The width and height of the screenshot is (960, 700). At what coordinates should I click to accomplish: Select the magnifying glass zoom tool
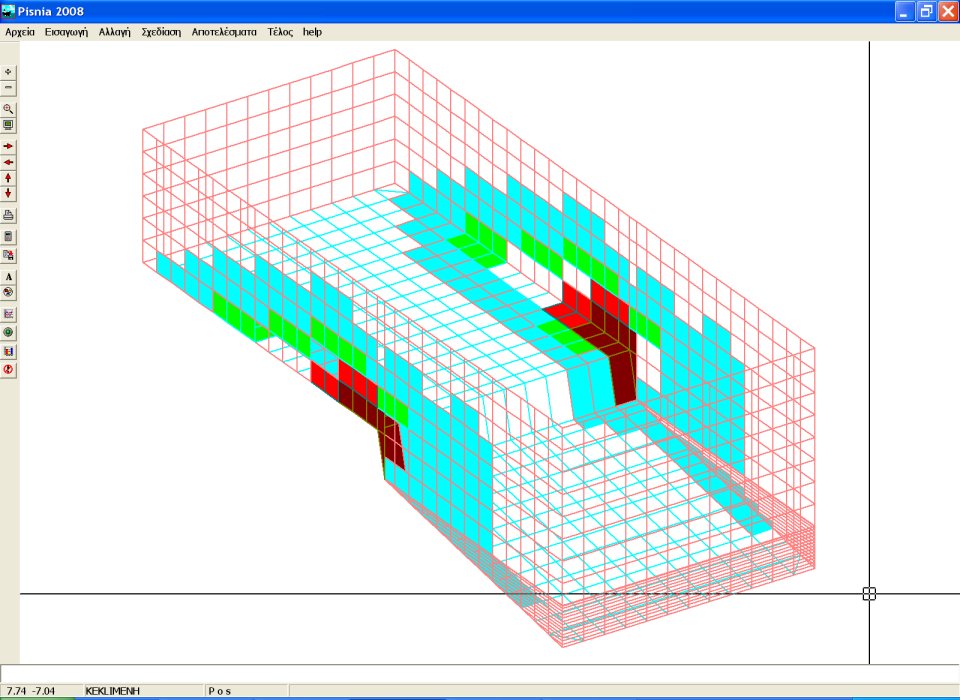9,109
